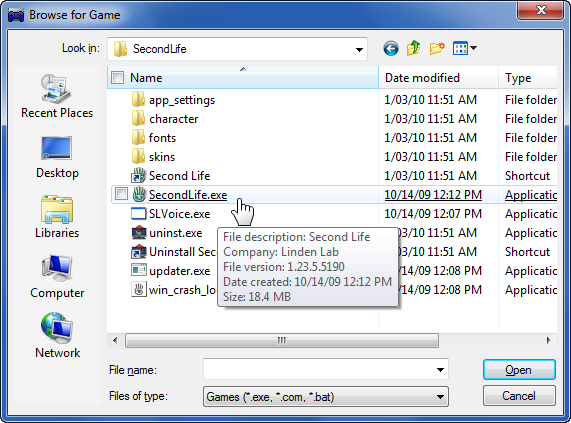This screenshot has height=423, width=571.
Task: Select the app_settings folder name
Action: pyautogui.click(x=182, y=100)
